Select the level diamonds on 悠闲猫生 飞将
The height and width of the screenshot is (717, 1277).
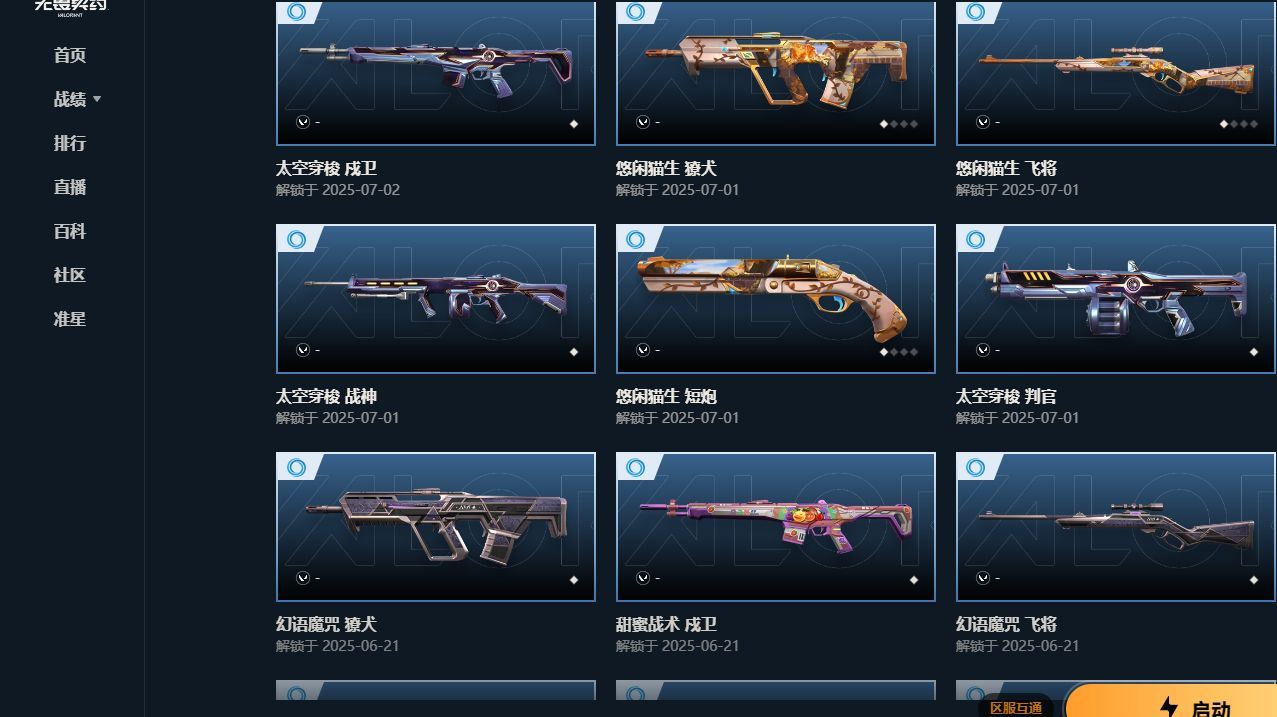pos(1238,124)
